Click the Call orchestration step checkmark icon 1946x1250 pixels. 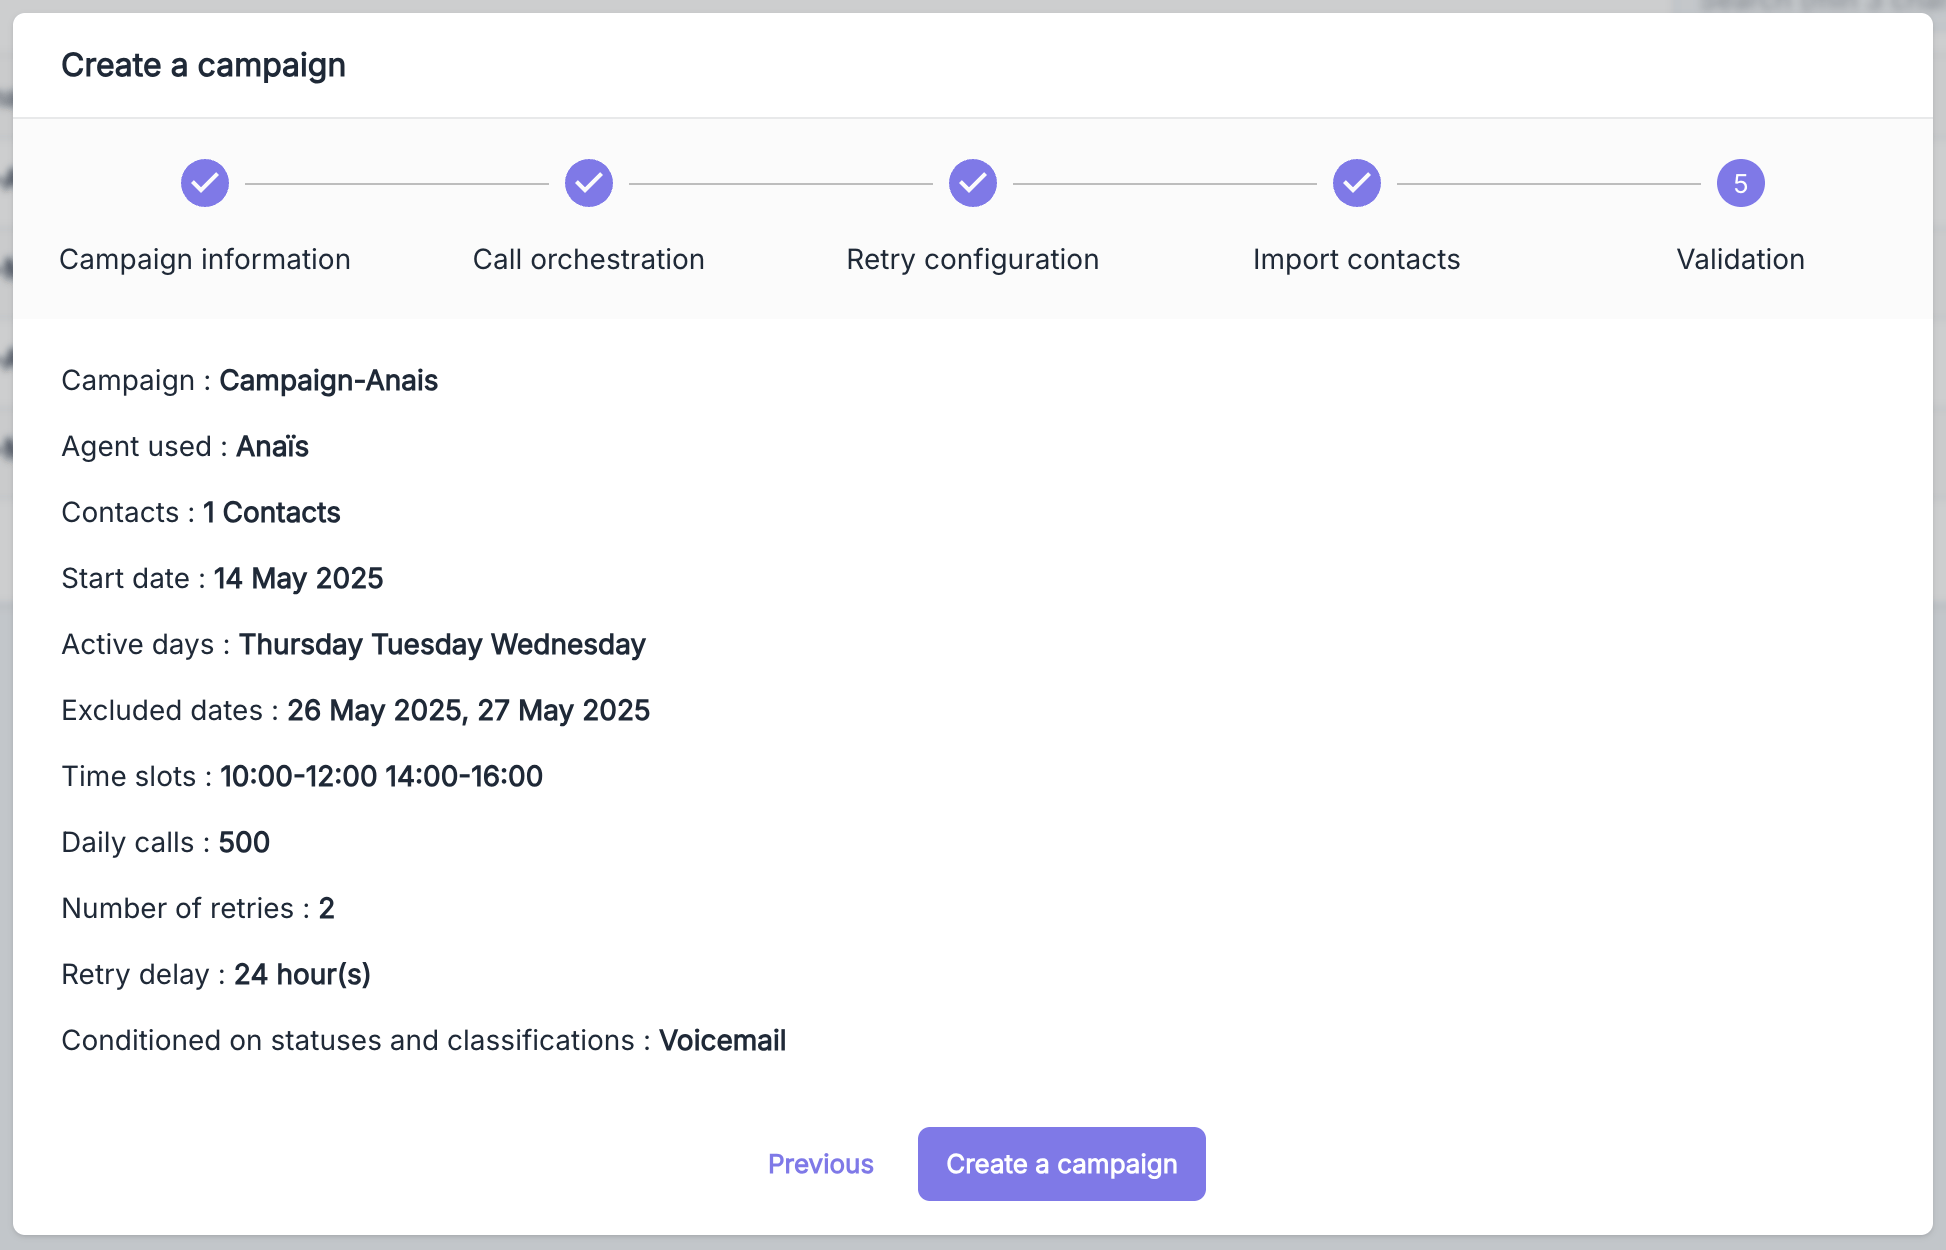(589, 183)
